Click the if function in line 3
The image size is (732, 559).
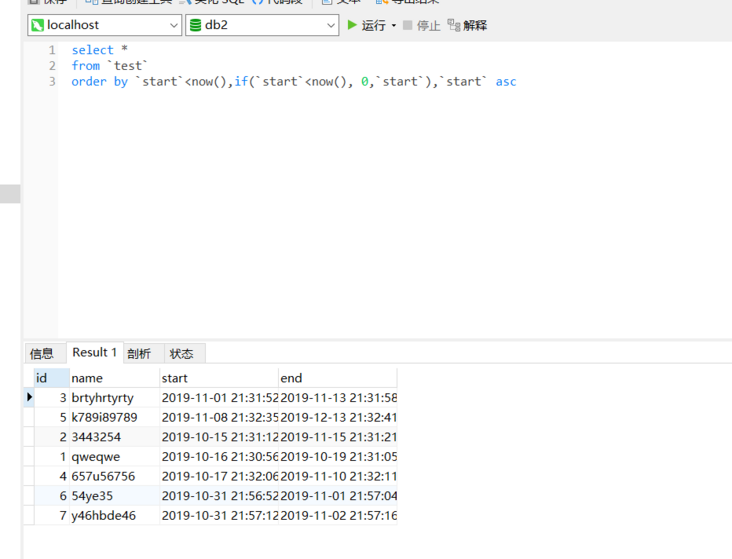pyautogui.click(x=241, y=82)
